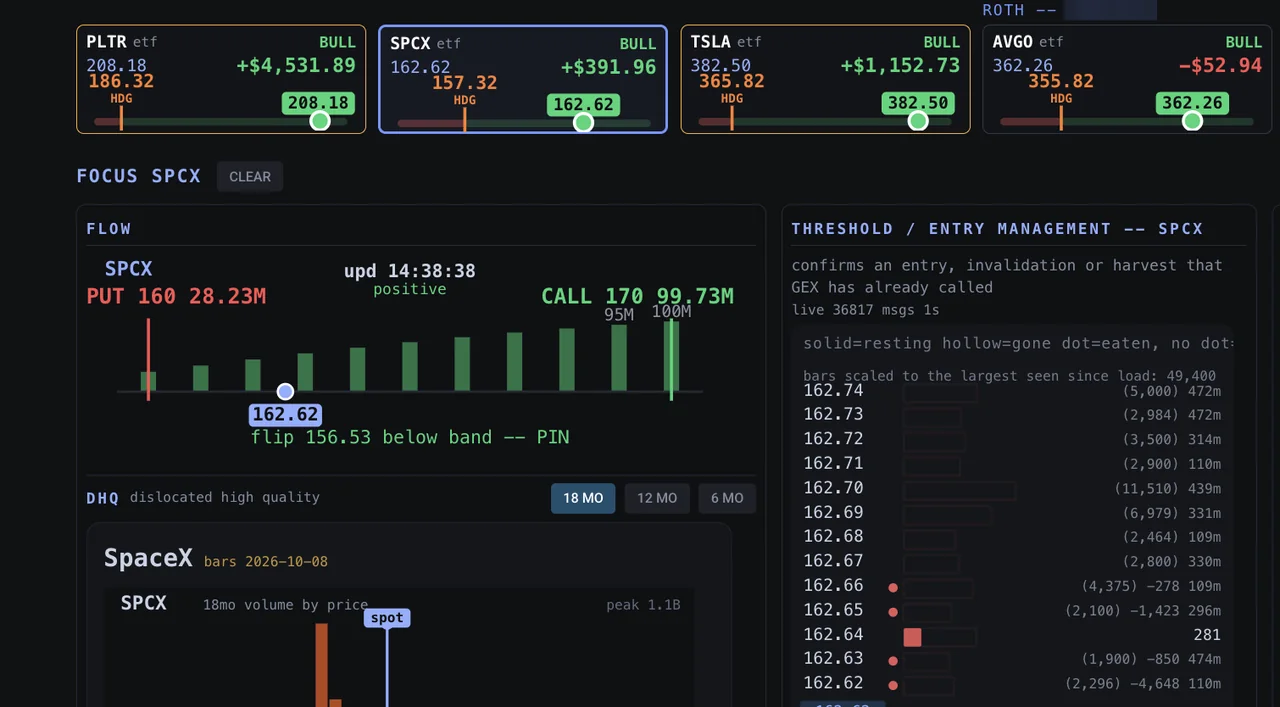This screenshot has width=1280, height=707.
Task: Click the CALL 170 99.73M label
Action: tap(637, 296)
